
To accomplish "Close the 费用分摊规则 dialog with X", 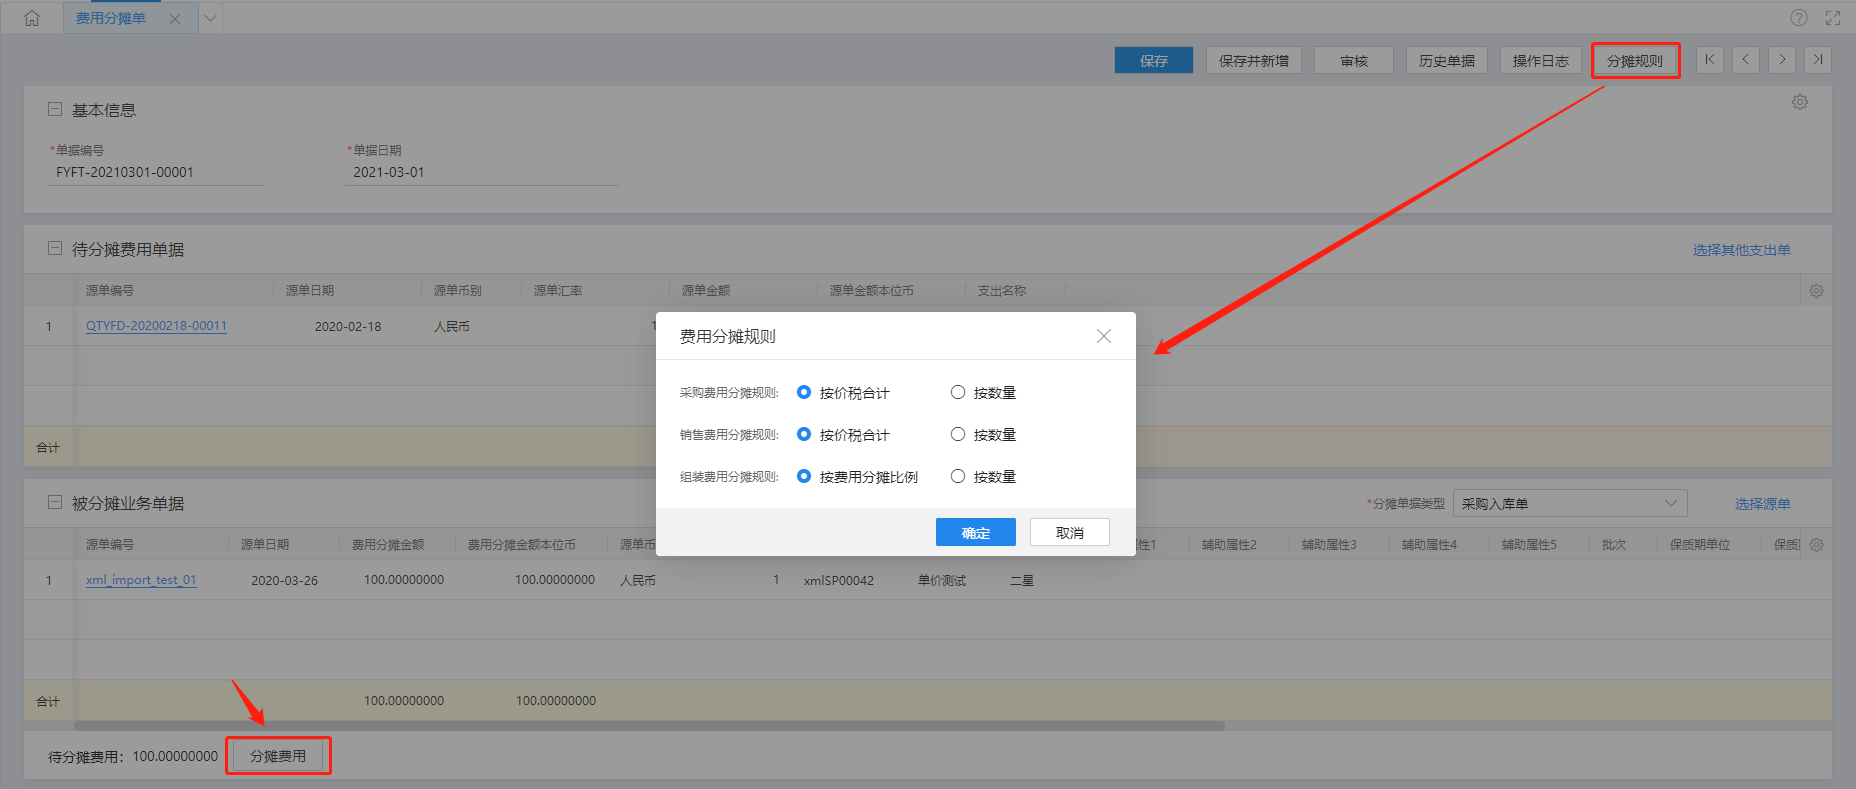I will (1104, 336).
